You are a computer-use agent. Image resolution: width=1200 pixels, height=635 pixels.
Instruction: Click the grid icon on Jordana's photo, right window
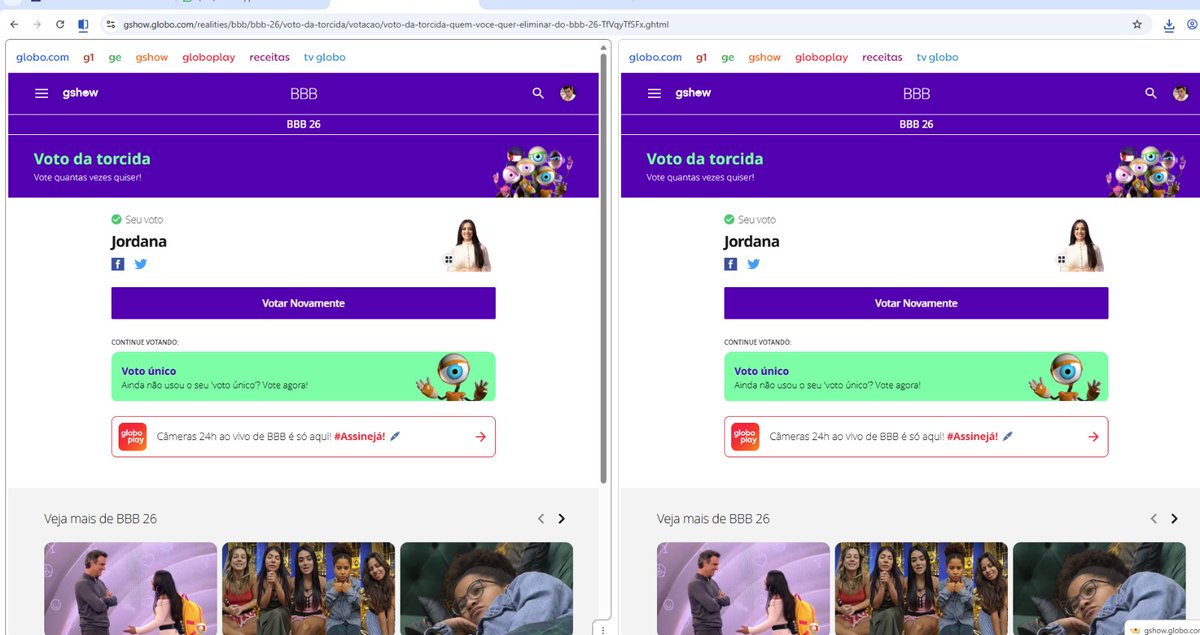[1062, 260]
